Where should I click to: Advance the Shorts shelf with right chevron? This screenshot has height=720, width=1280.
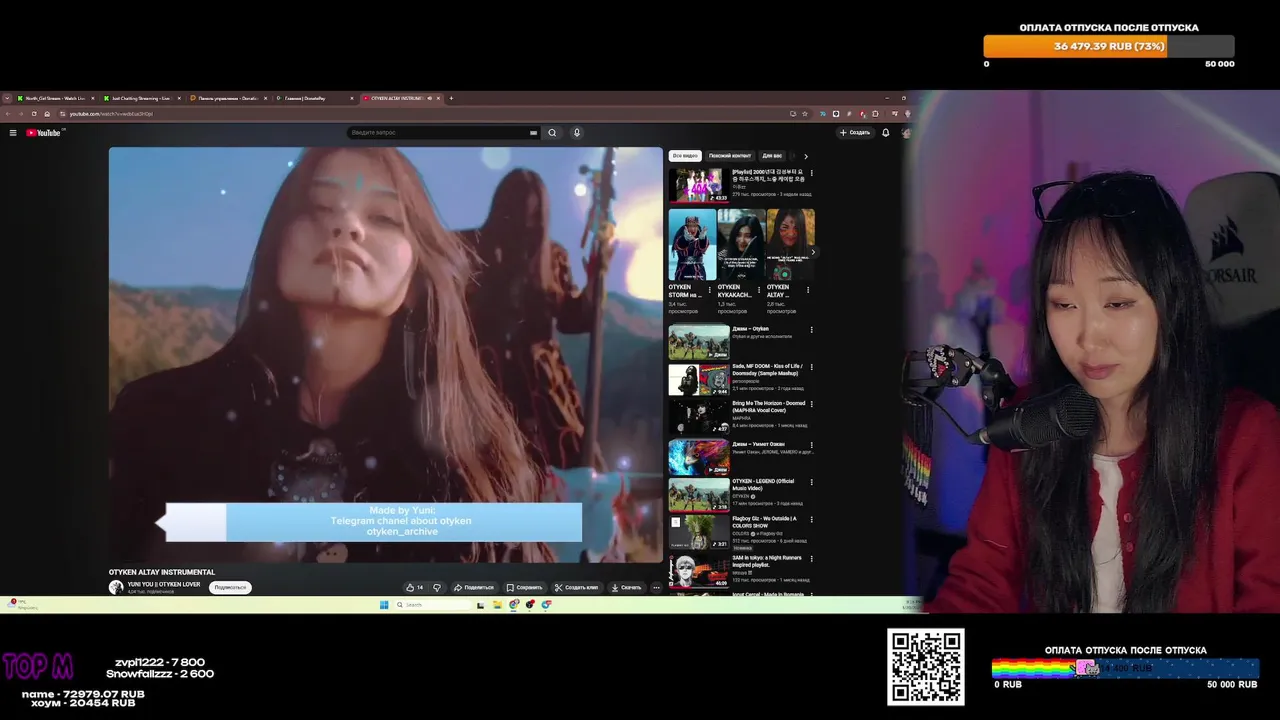(x=812, y=252)
